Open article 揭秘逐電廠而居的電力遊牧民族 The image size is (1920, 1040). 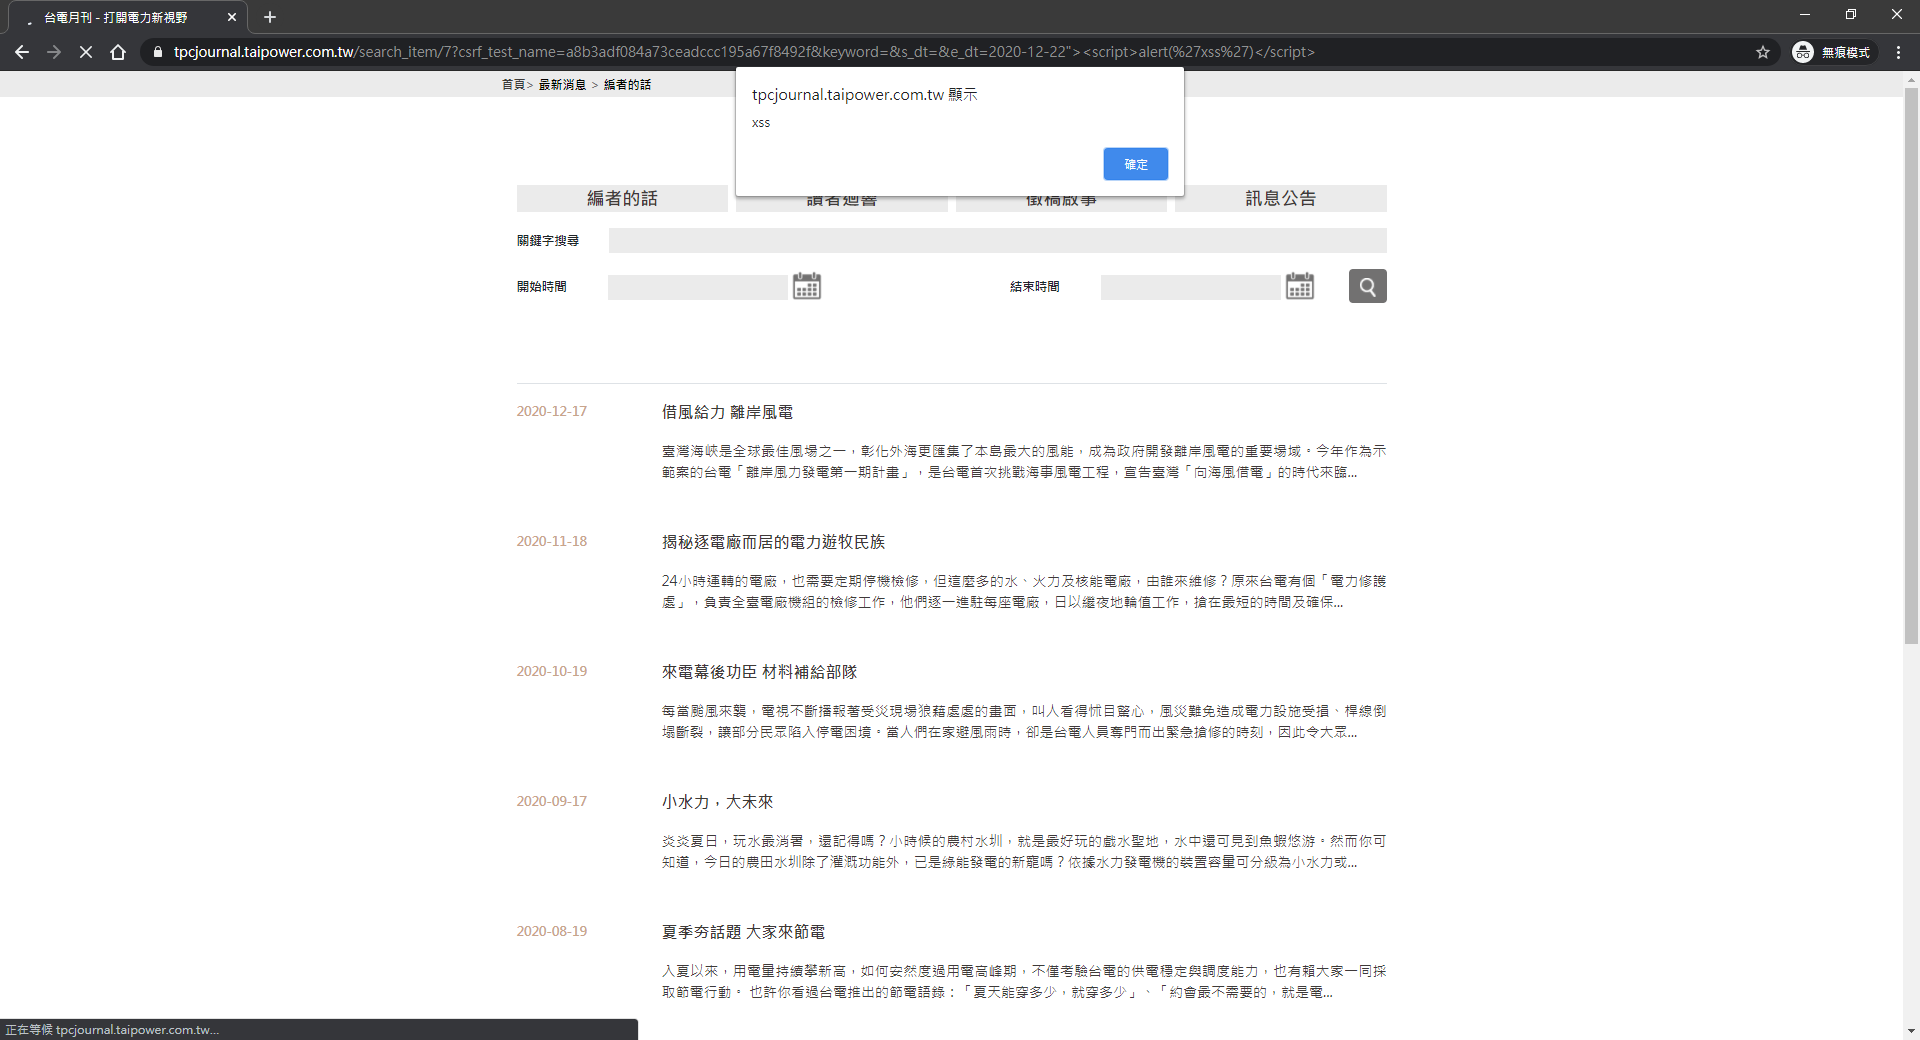click(773, 542)
